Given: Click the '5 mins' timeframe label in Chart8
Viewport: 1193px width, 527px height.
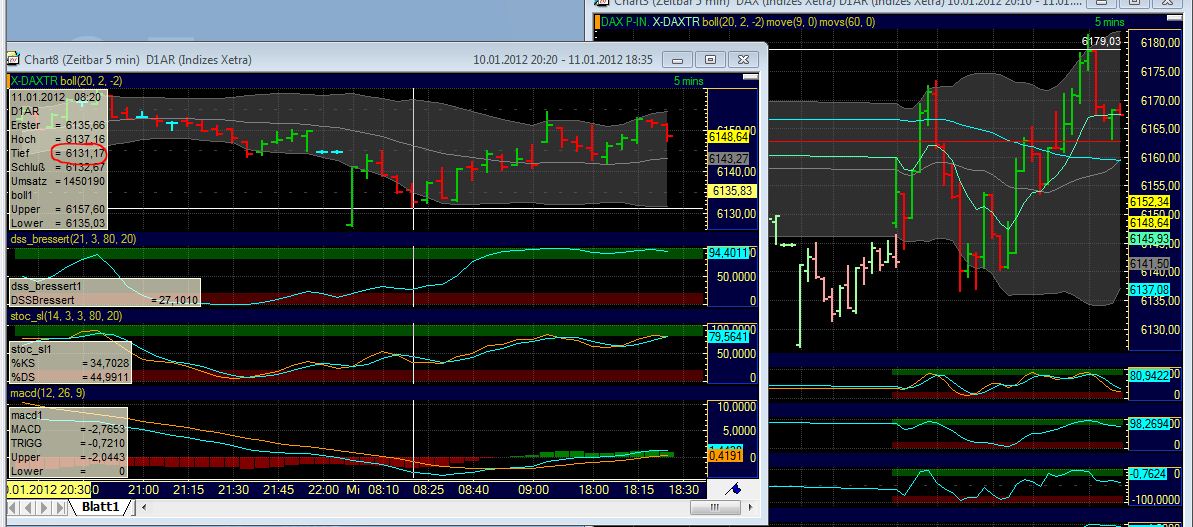Looking at the screenshot, I should (x=689, y=81).
